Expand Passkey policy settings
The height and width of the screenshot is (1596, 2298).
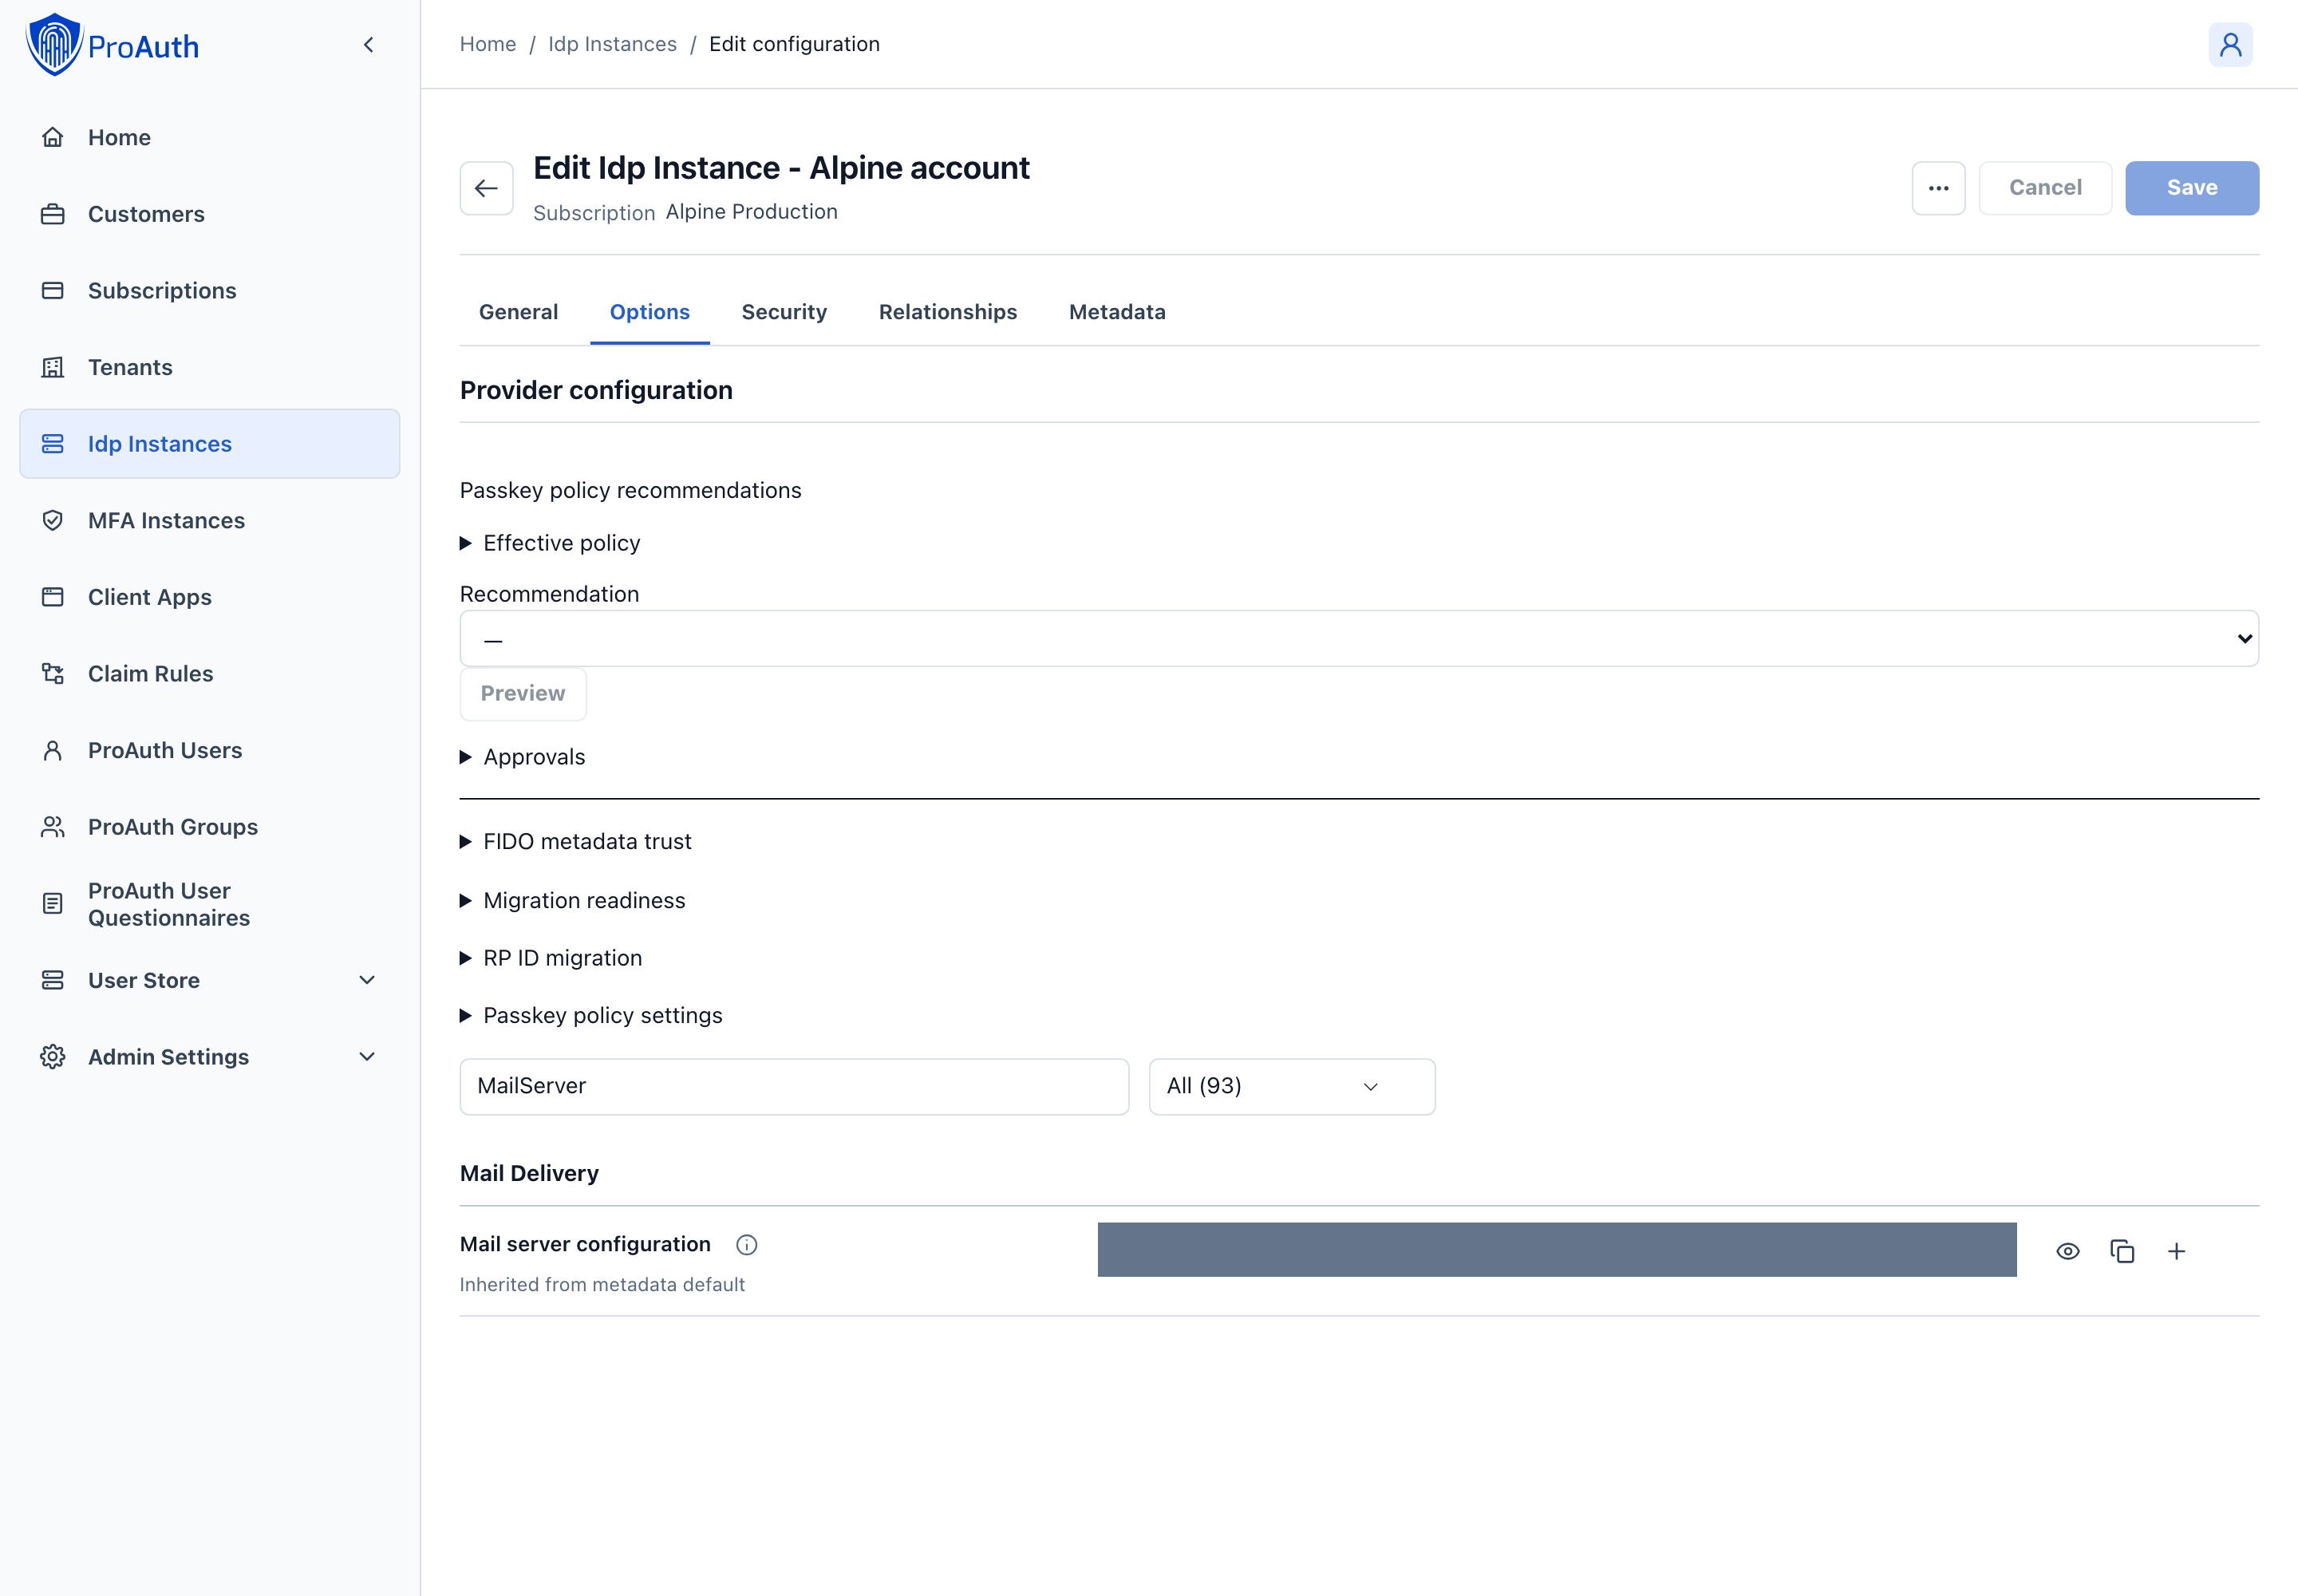click(x=591, y=1016)
